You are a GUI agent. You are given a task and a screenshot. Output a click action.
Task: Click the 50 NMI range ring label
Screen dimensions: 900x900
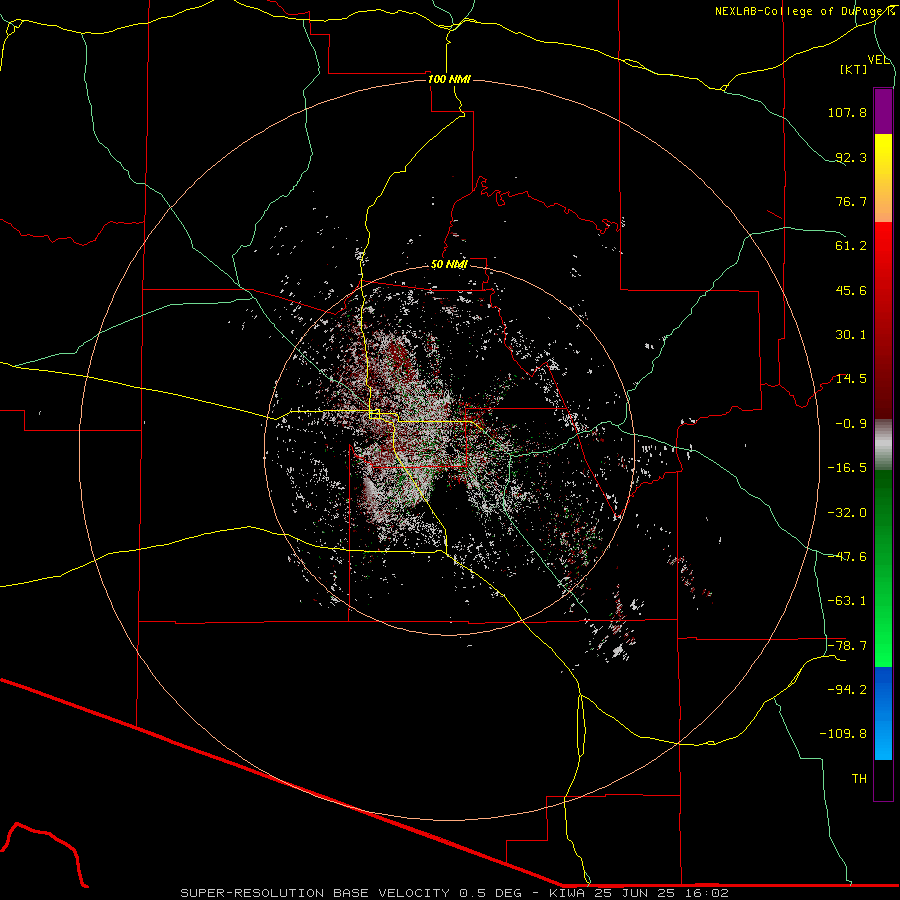pyautogui.click(x=449, y=265)
